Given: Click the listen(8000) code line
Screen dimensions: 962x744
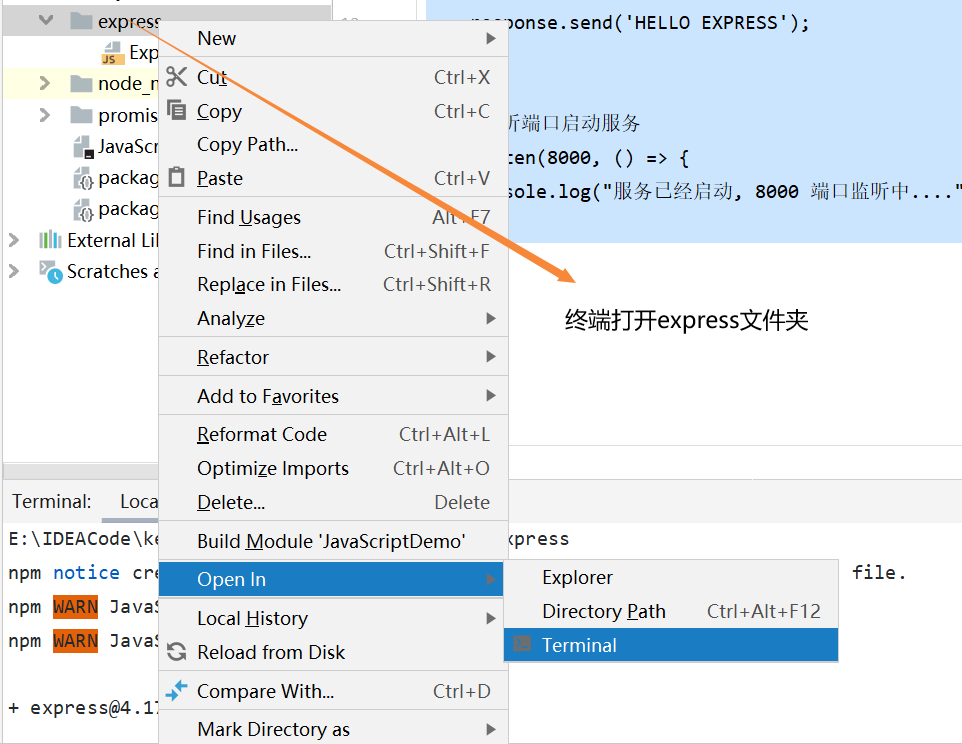Looking at the screenshot, I should [598, 158].
